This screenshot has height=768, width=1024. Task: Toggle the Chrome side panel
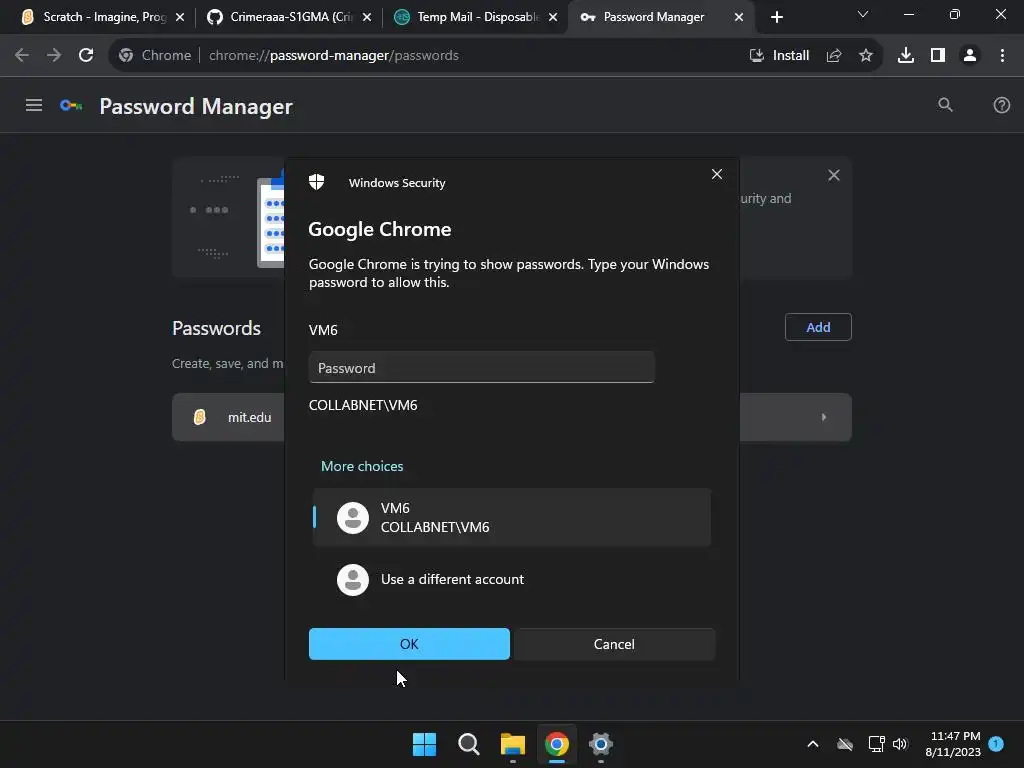[x=937, y=56]
